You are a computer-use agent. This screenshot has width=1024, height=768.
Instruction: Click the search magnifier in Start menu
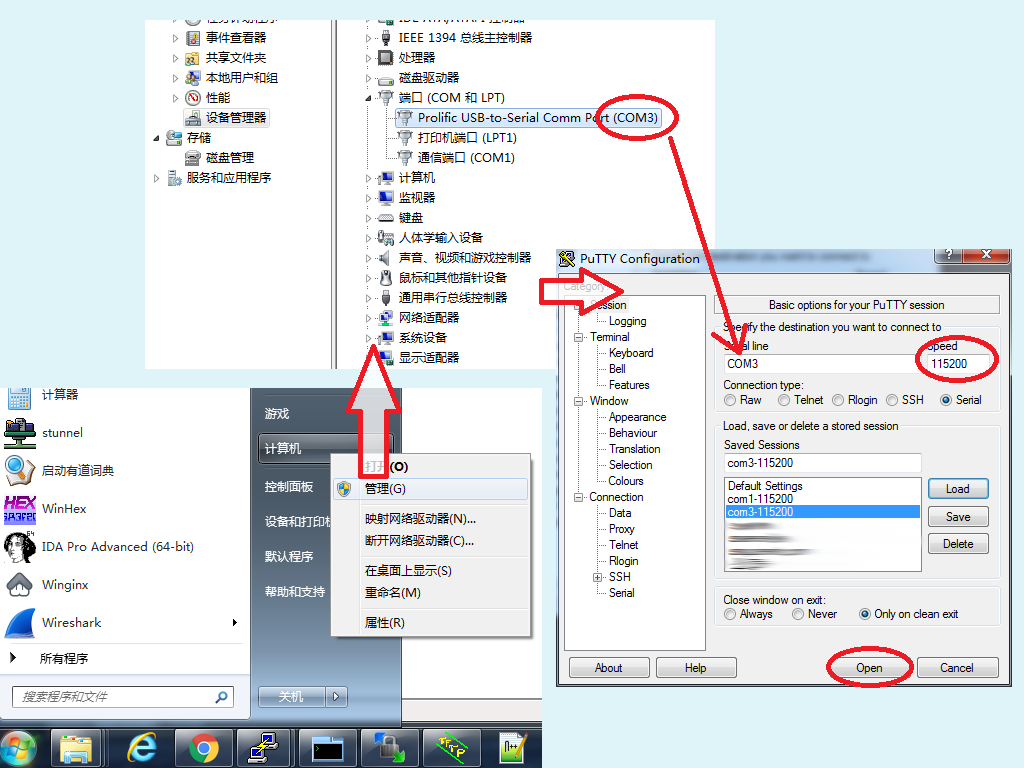point(222,697)
